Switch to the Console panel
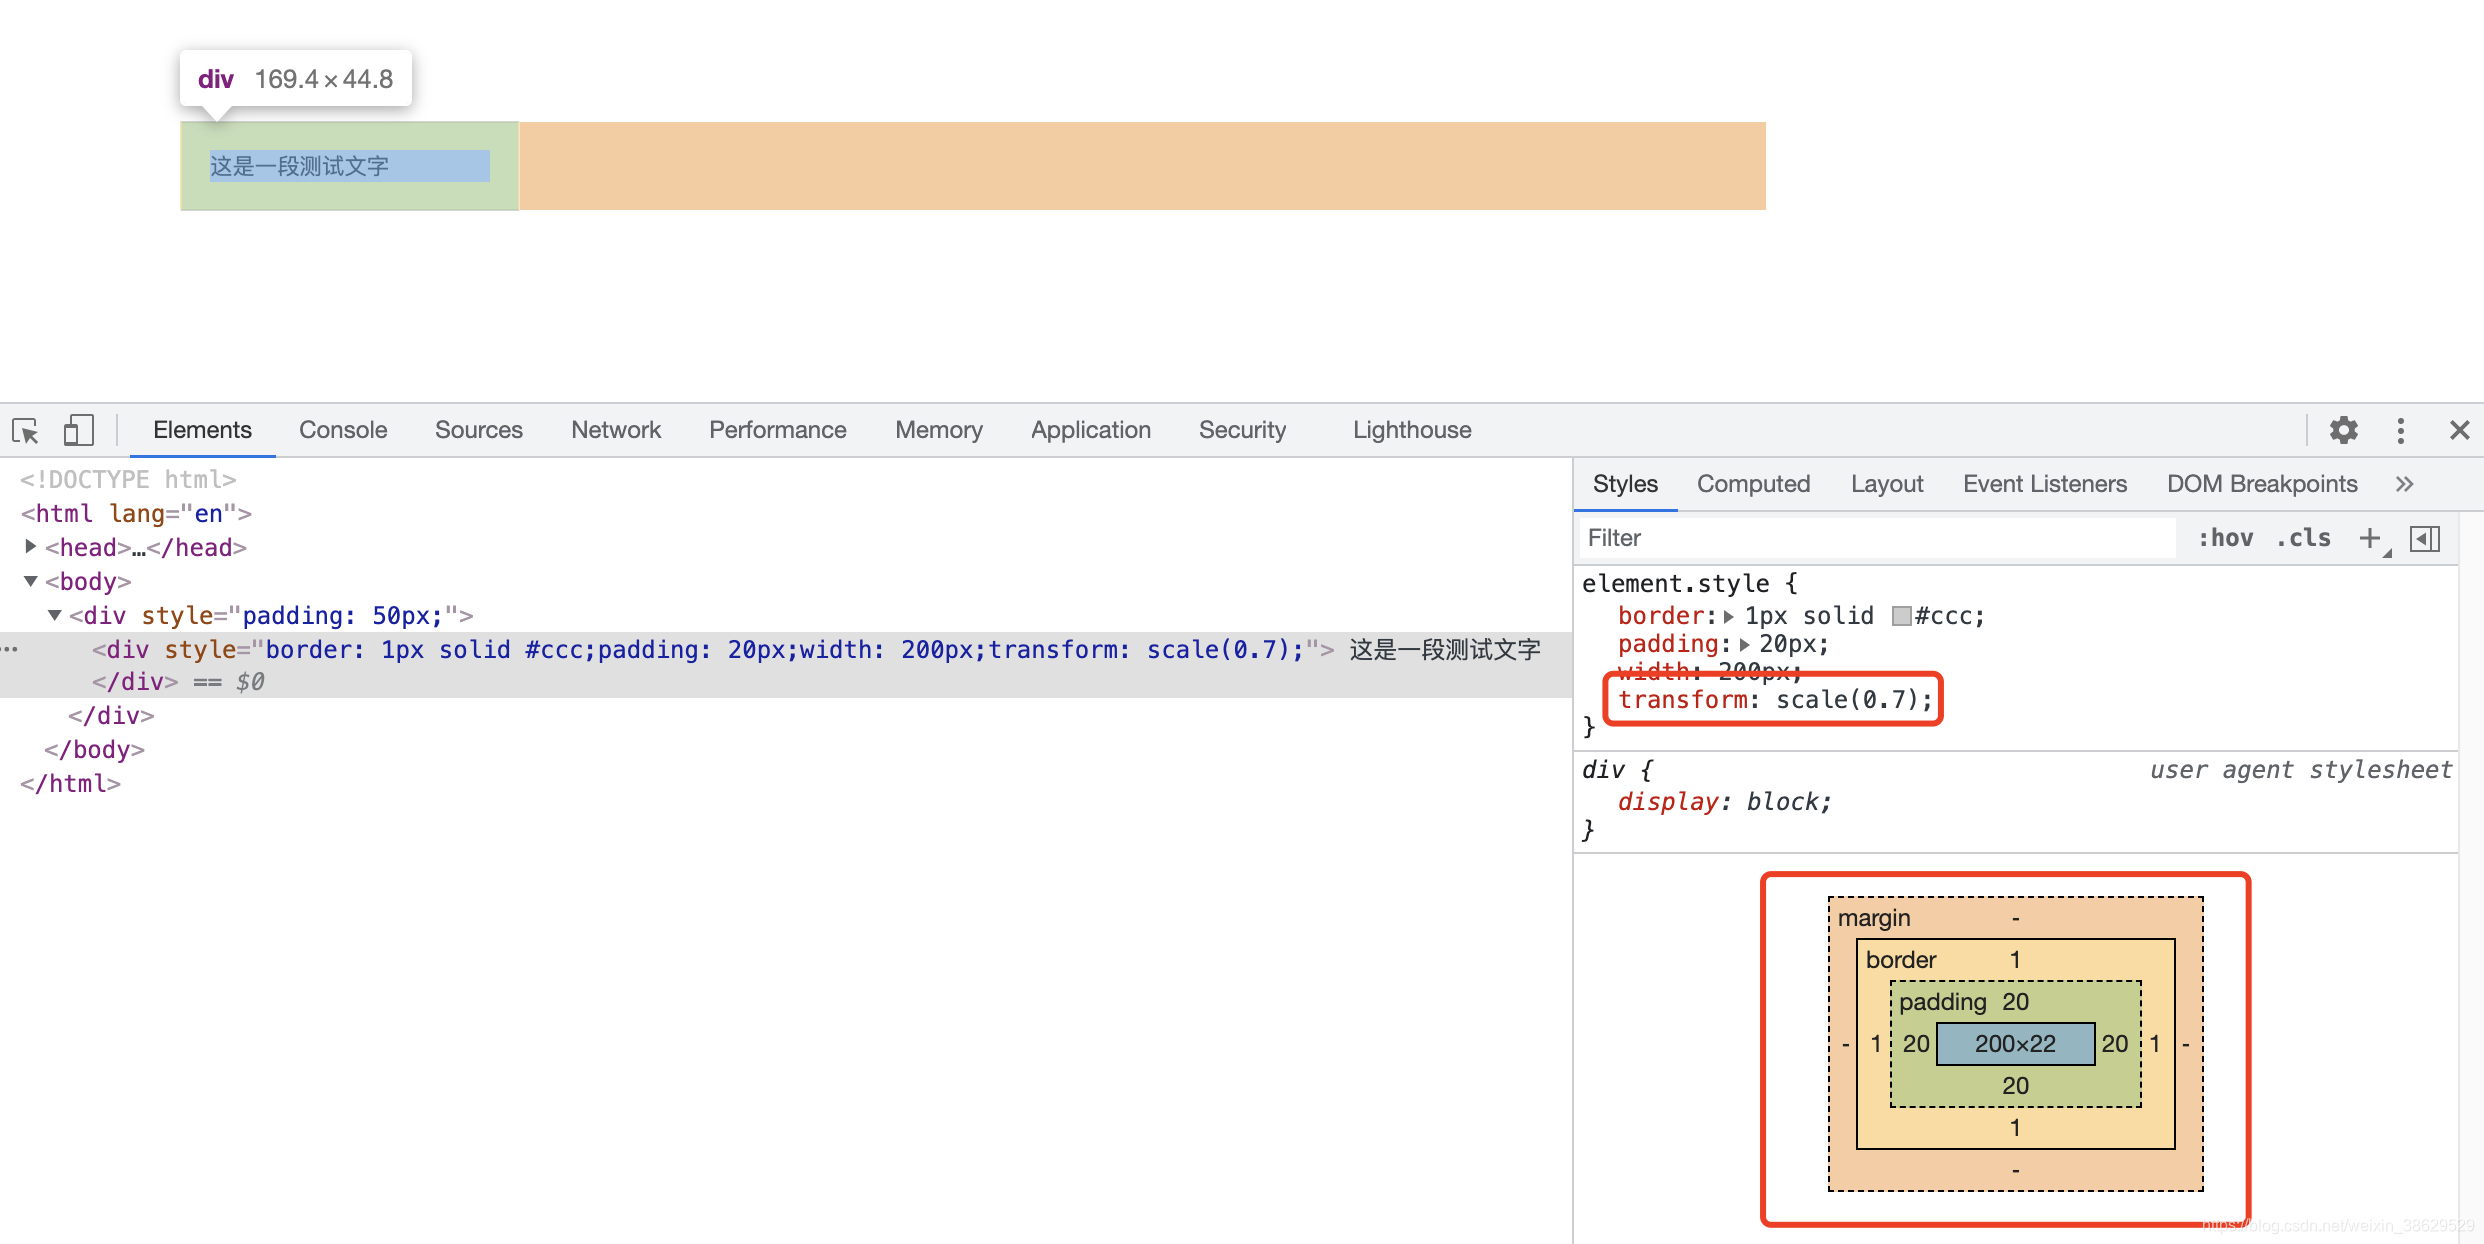The width and height of the screenshot is (2484, 1244). (x=343, y=430)
